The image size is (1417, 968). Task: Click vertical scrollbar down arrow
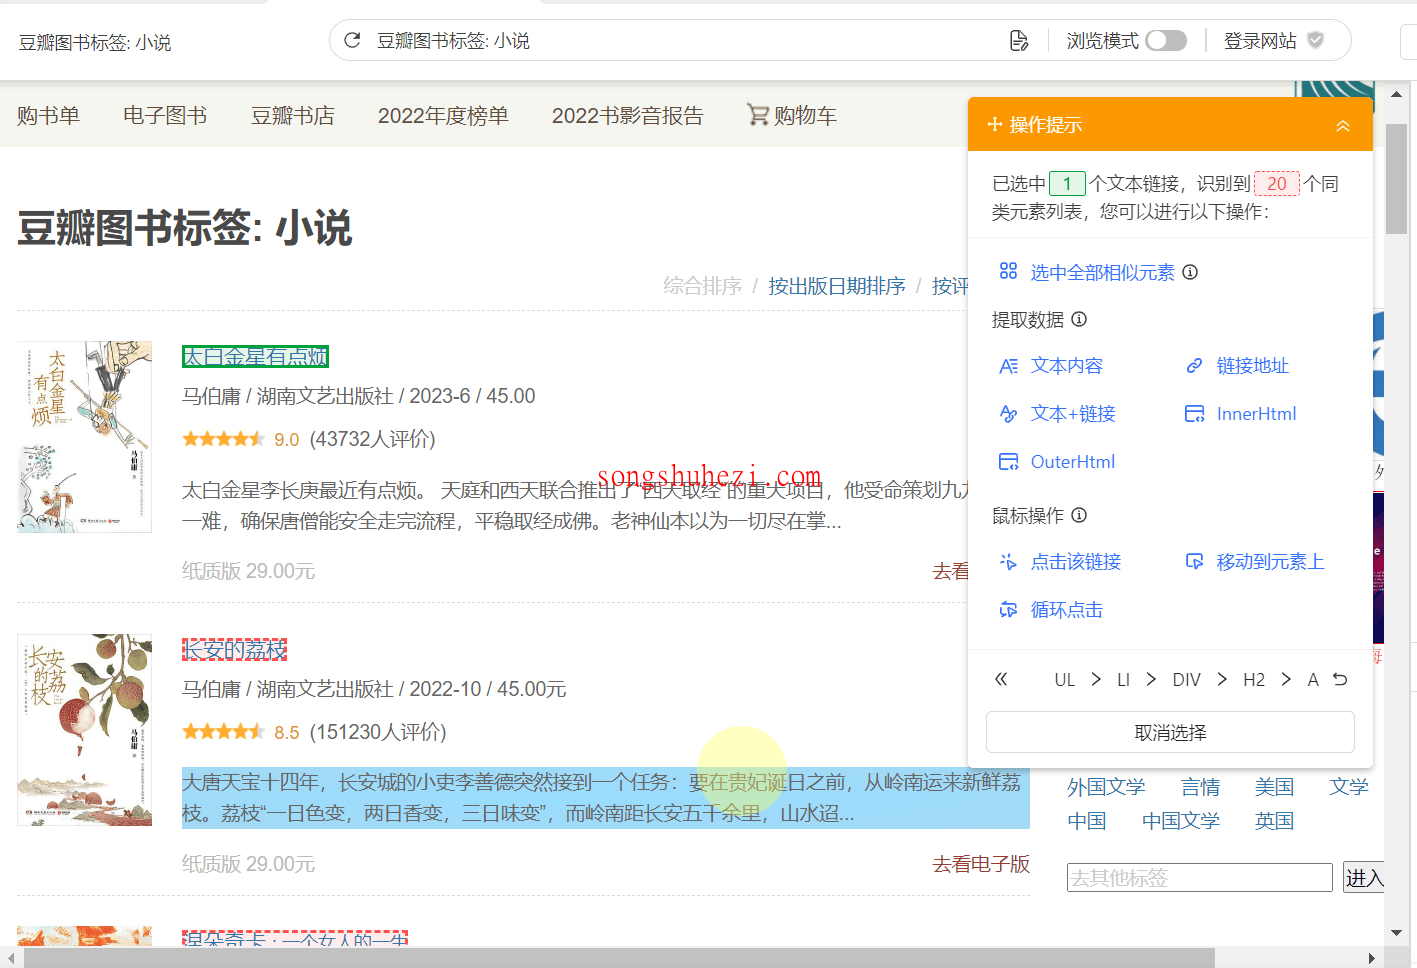pyautogui.click(x=1397, y=933)
